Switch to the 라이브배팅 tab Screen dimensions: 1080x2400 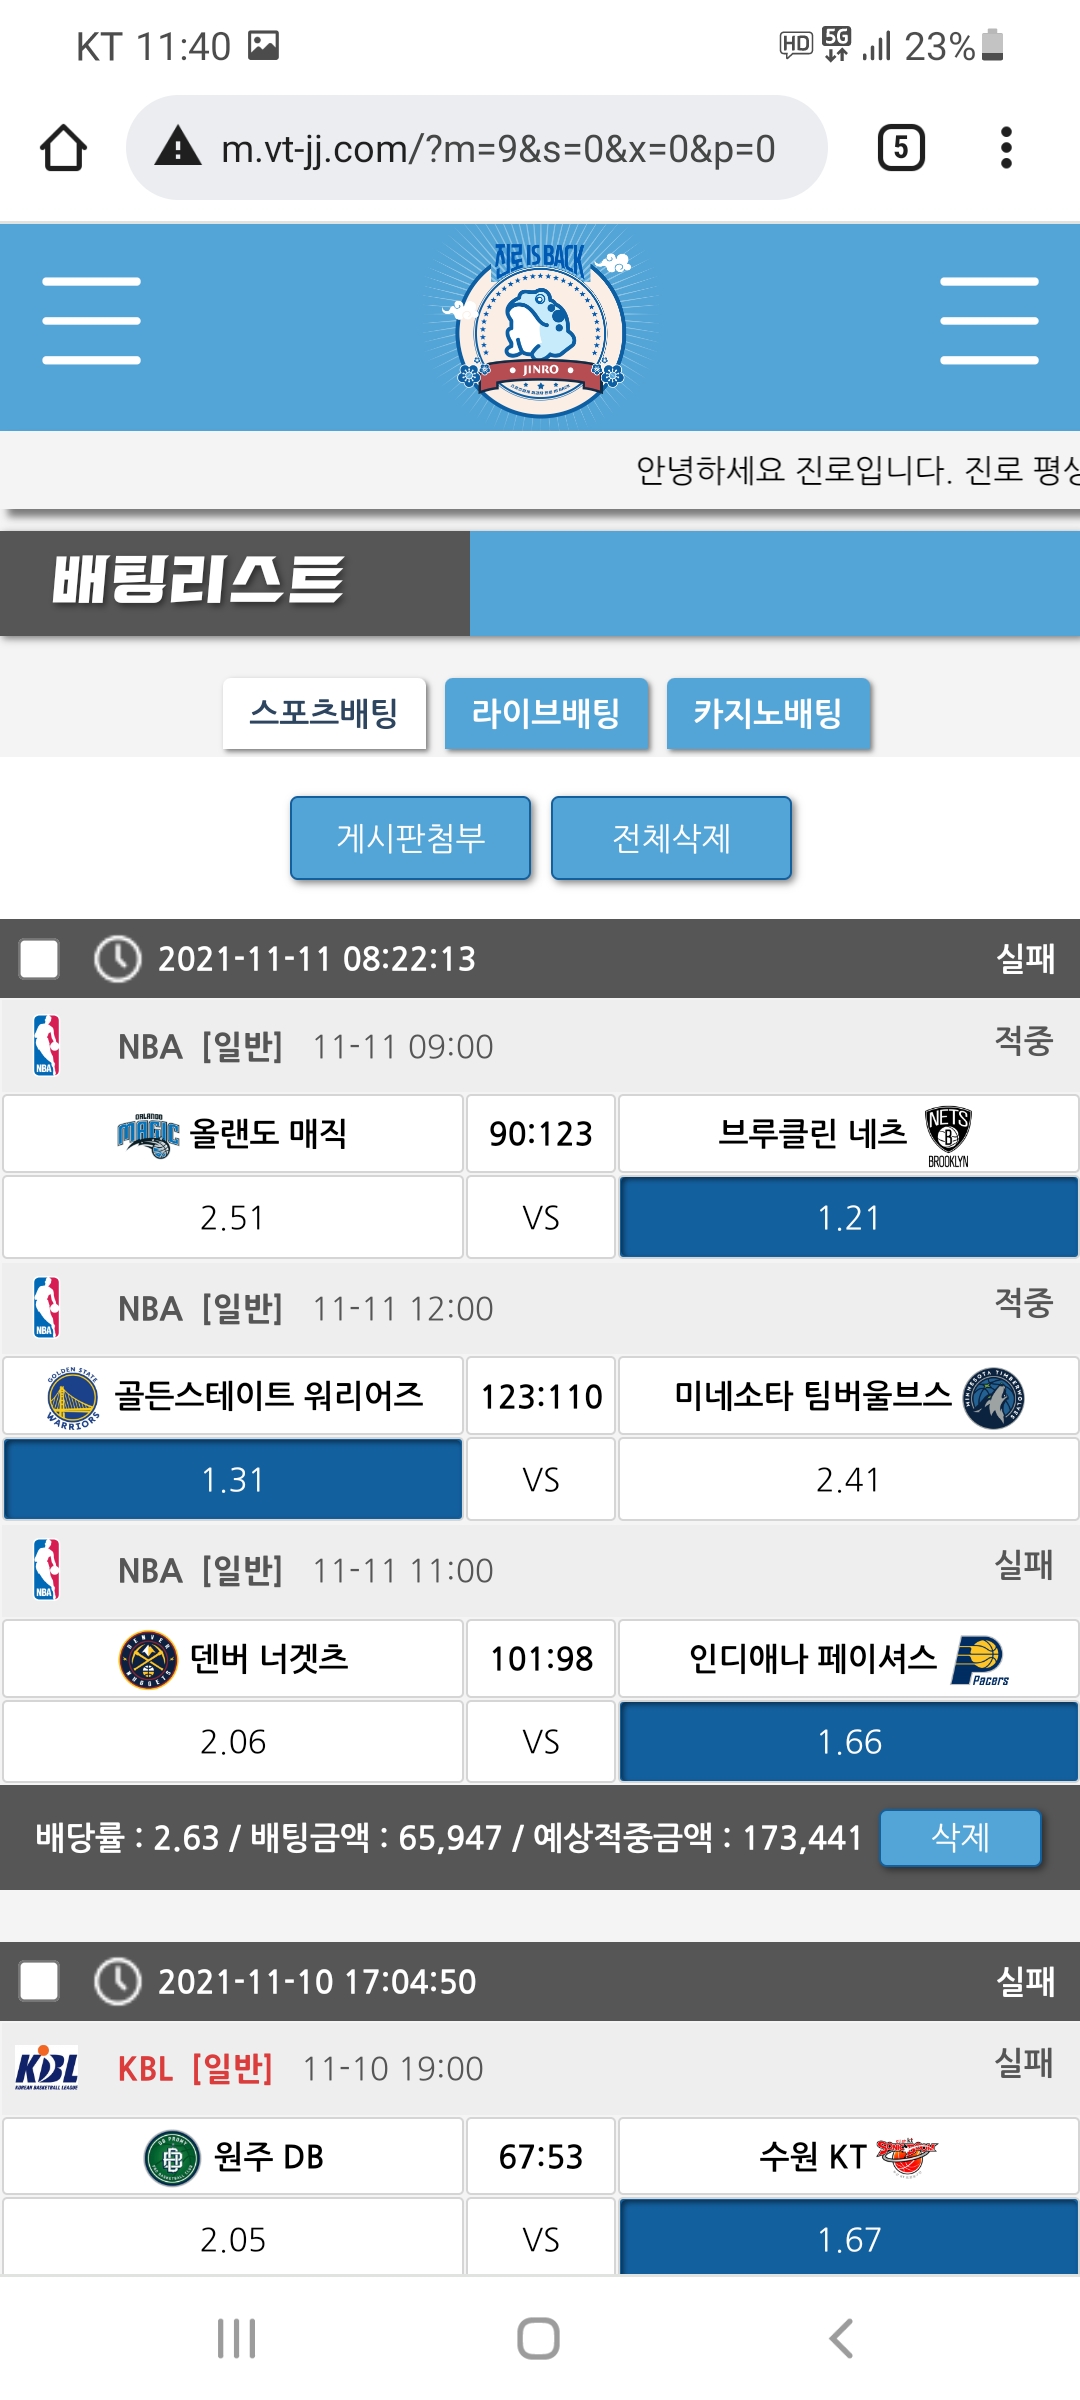coord(546,713)
